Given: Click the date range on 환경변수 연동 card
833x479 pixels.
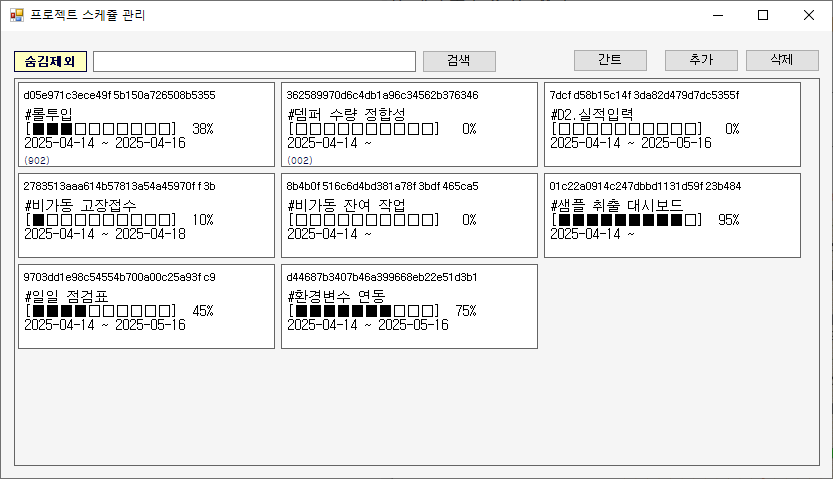Looking at the screenshot, I should [368, 324].
